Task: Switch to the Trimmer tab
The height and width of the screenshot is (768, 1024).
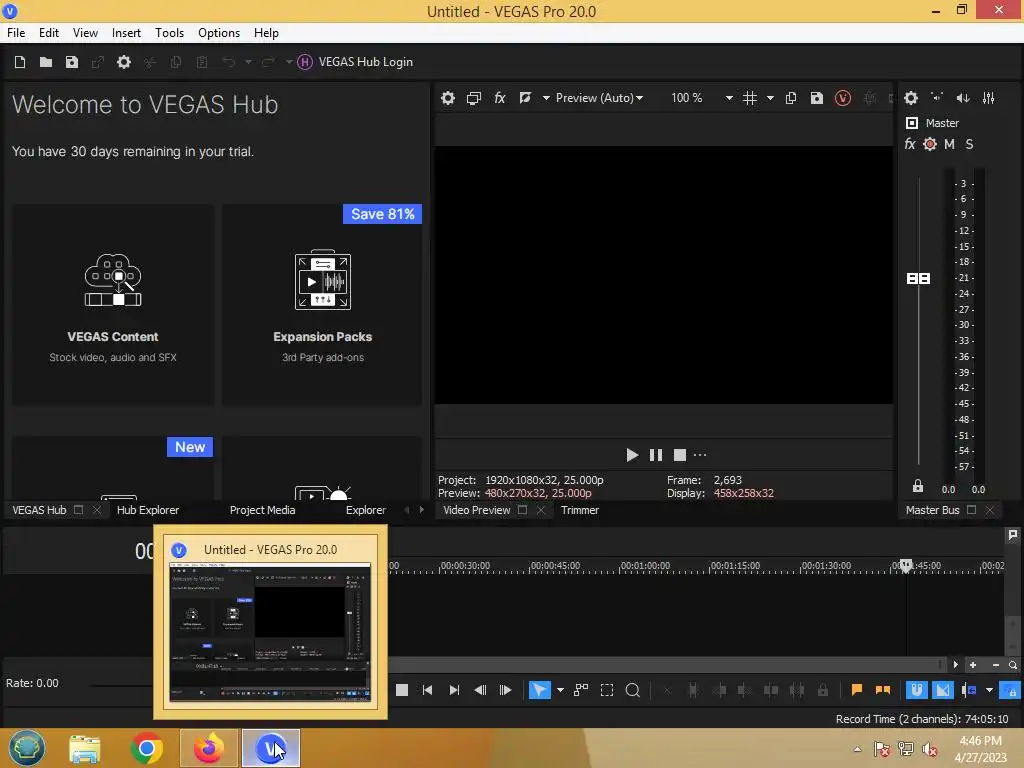Action: pos(580,510)
